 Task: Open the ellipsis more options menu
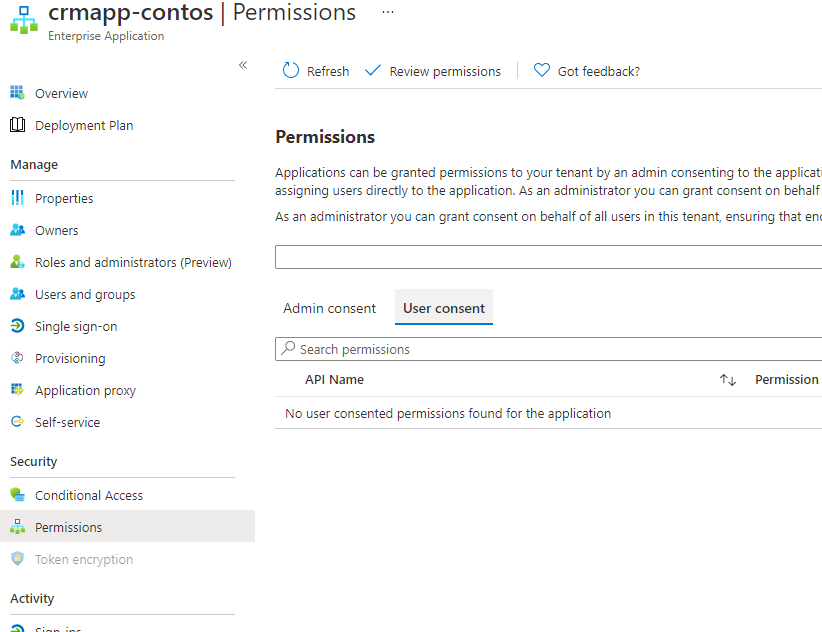coord(388,12)
